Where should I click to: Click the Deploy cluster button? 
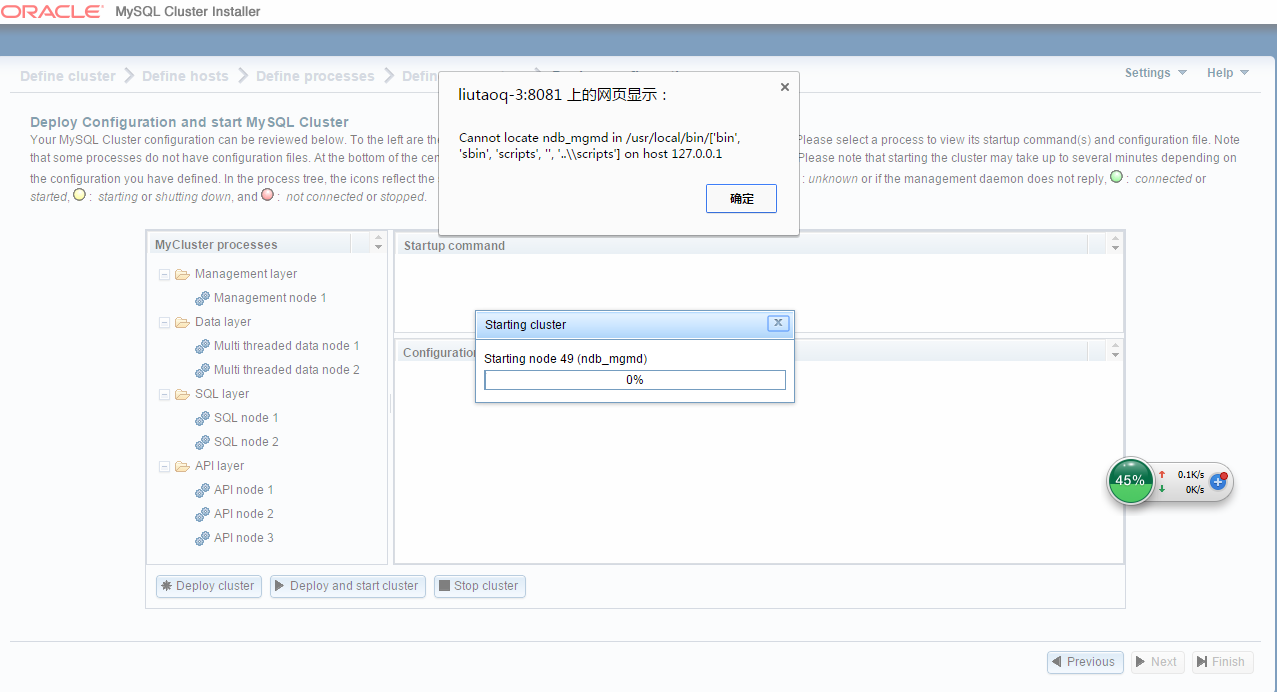point(209,586)
